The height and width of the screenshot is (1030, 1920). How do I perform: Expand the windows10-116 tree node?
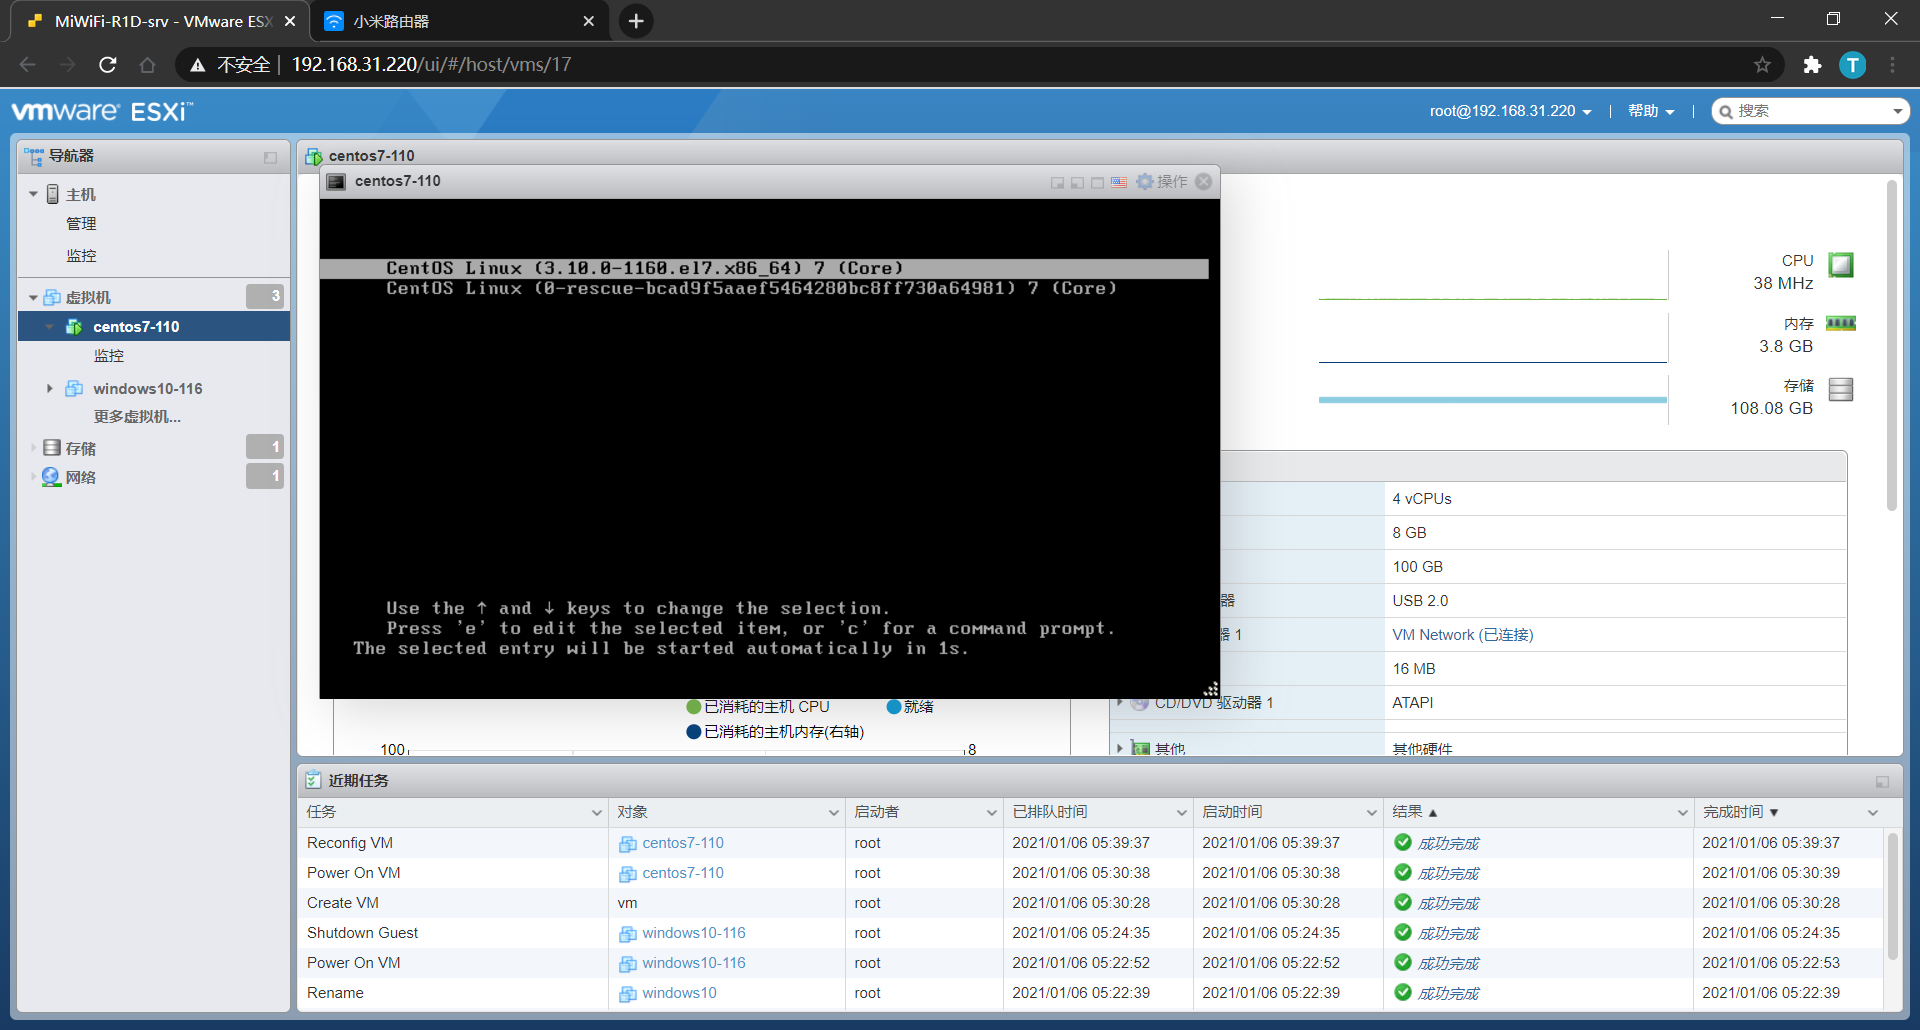[x=49, y=388]
